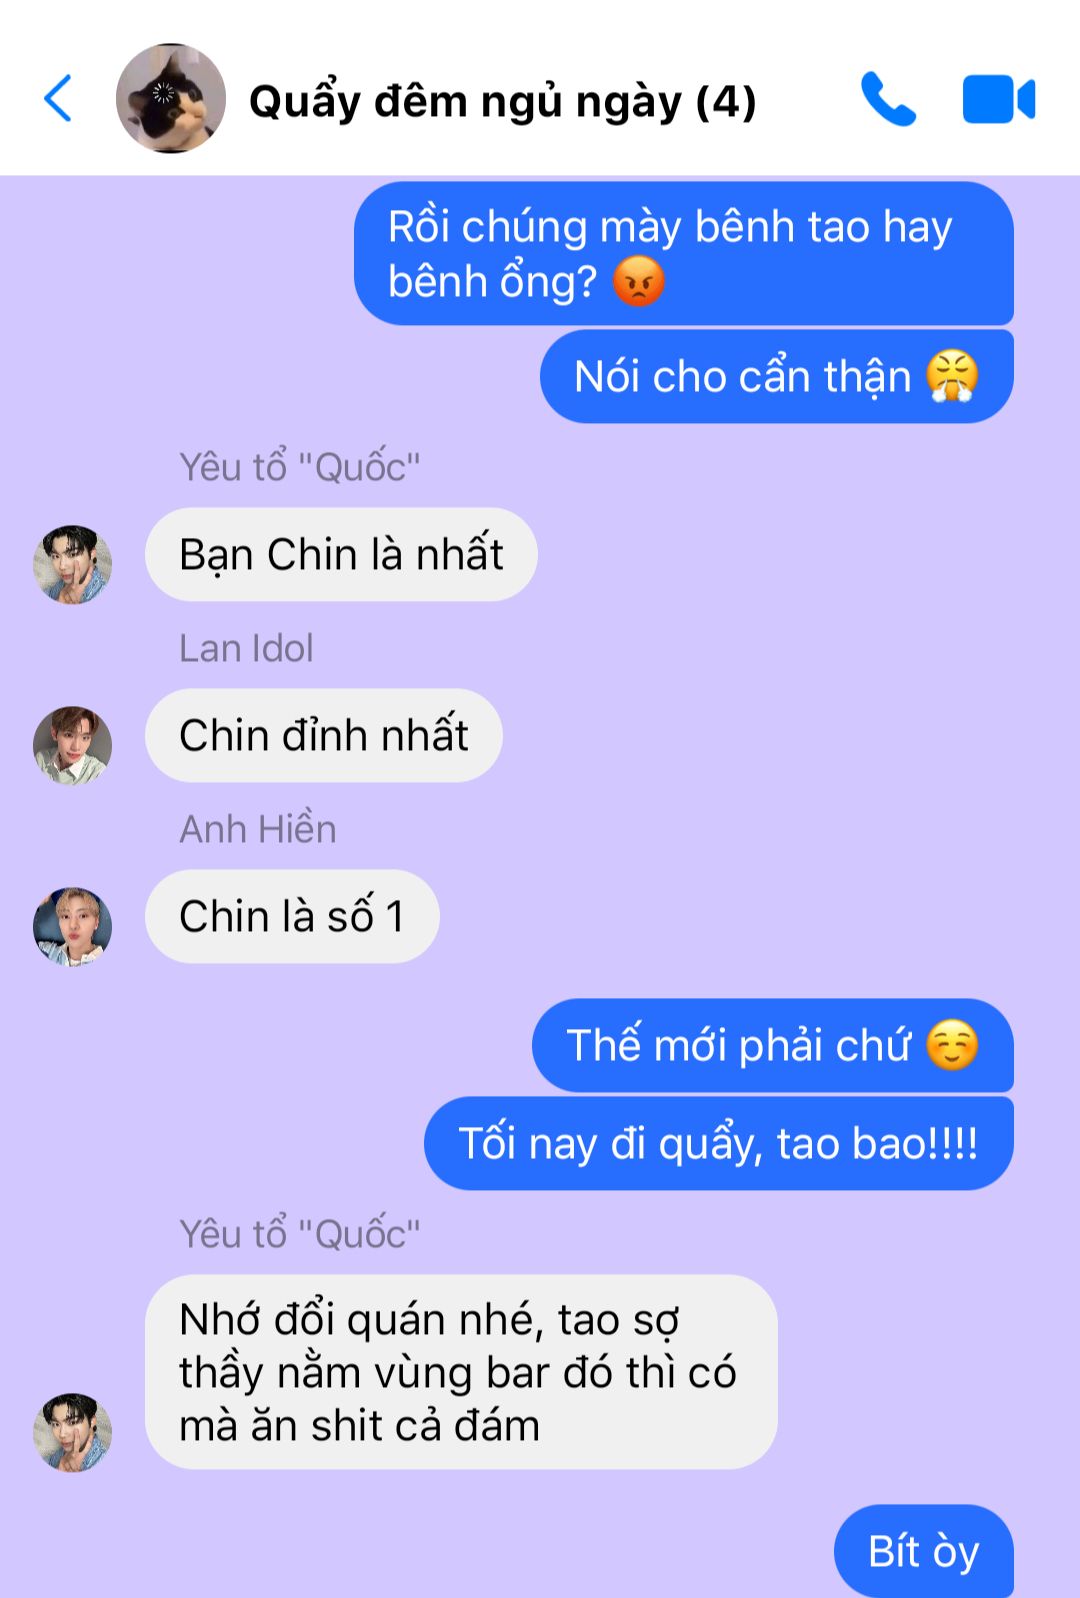Select message bubble "Bít òy"

tap(924, 1552)
